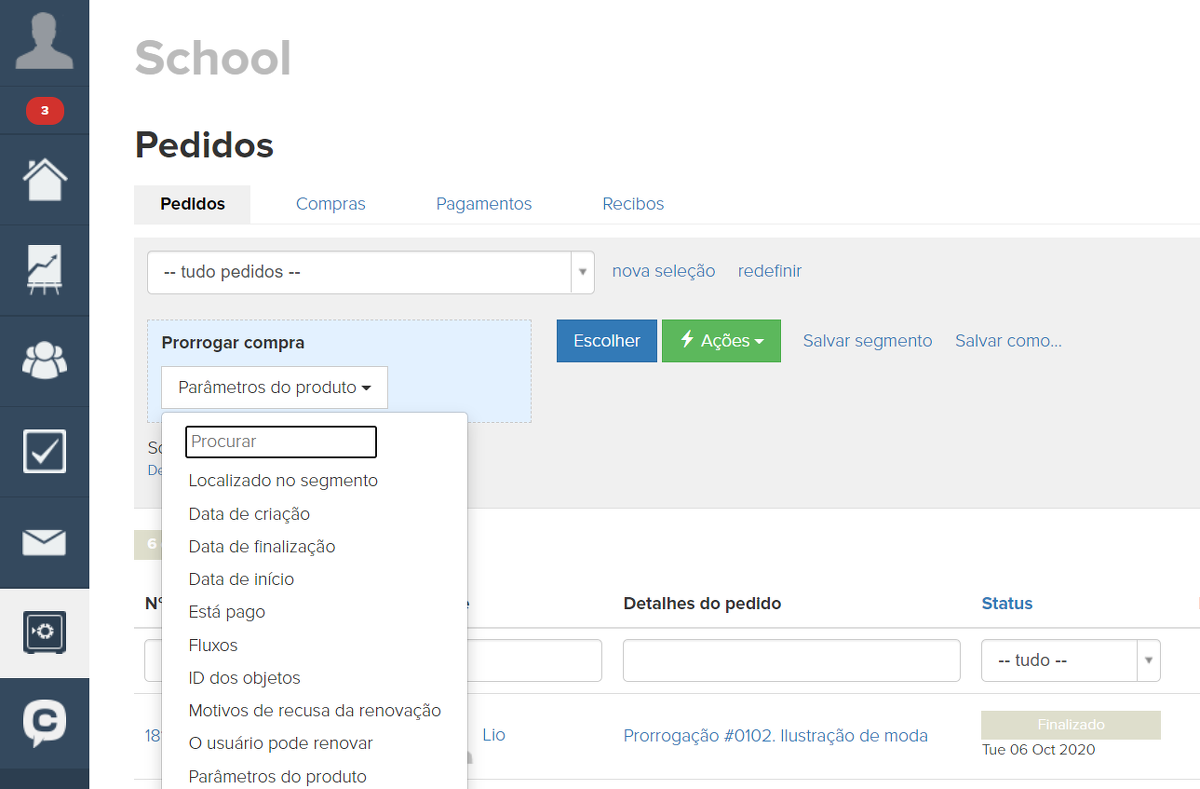Open the user profile avatar icon
The height and width of the screenshot is (789, 1200).
pyautogui.click(x=44, y=41)
